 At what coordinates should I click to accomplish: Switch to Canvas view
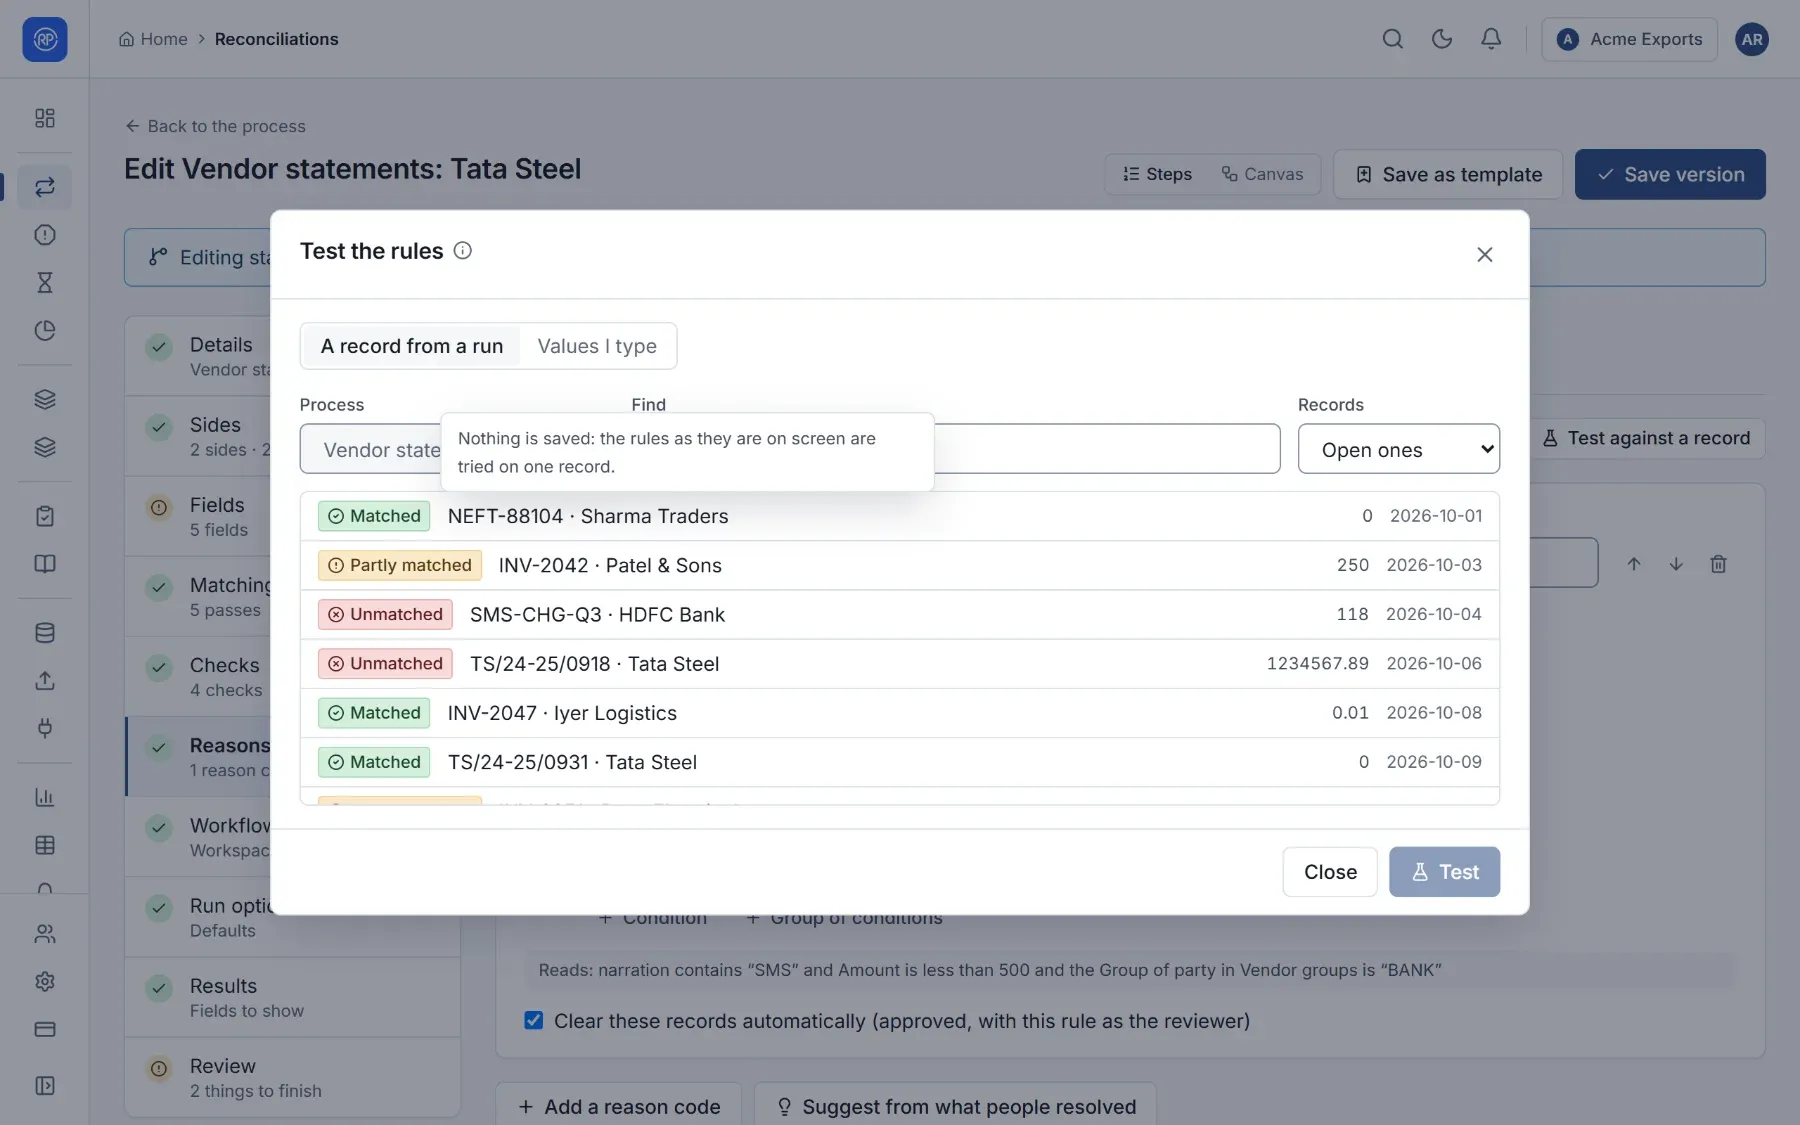(x=1262, y=174)
